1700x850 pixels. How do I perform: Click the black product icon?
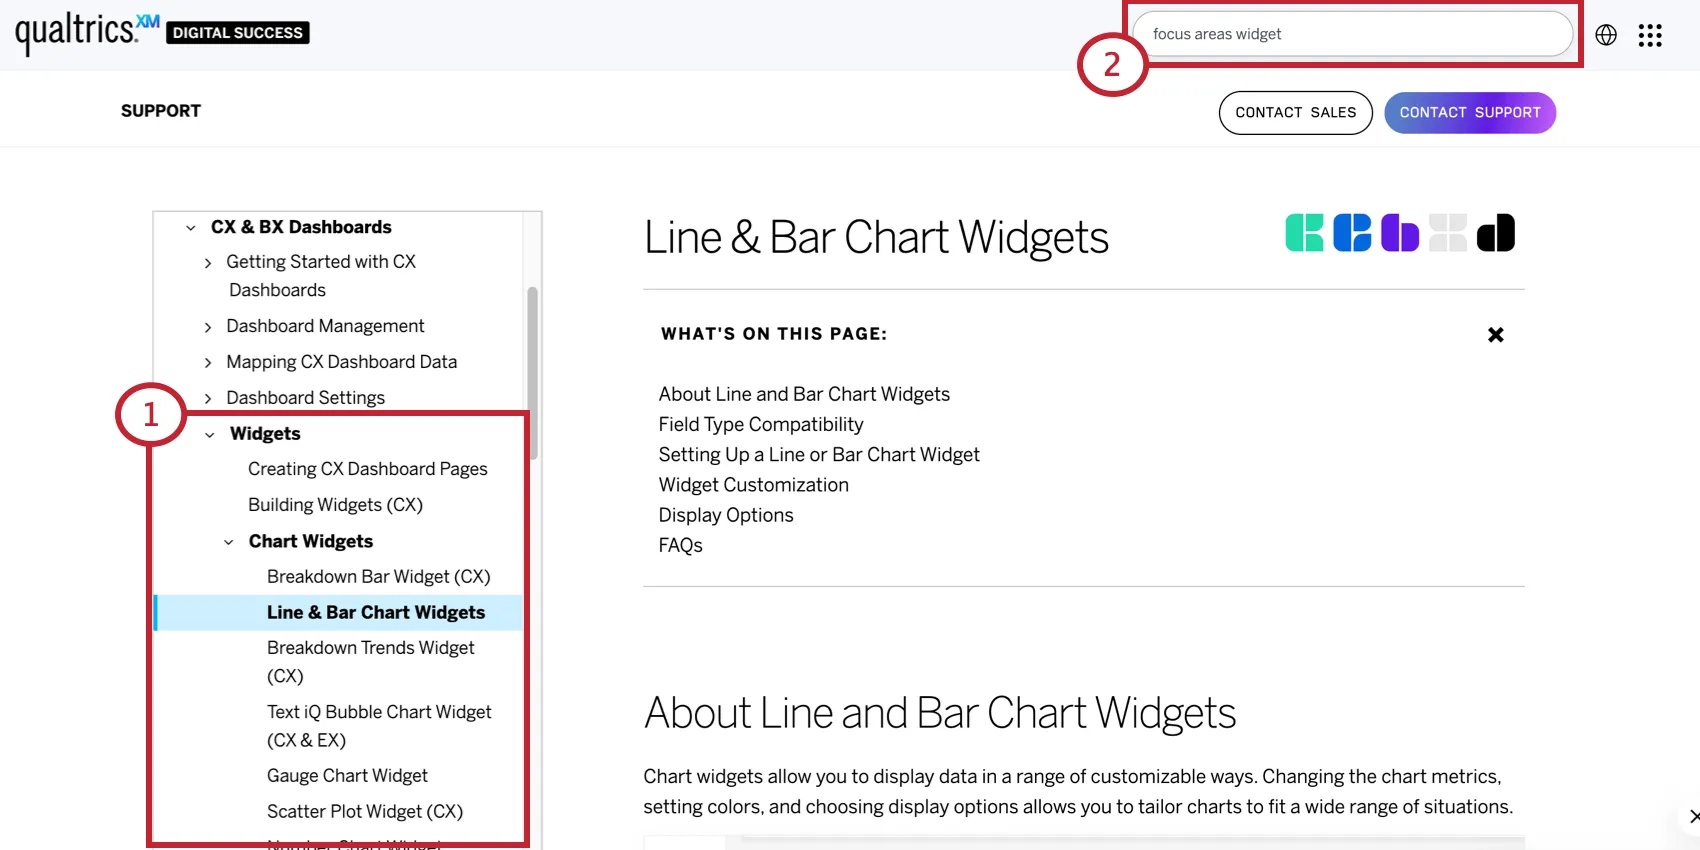[x=1496, y=233]
